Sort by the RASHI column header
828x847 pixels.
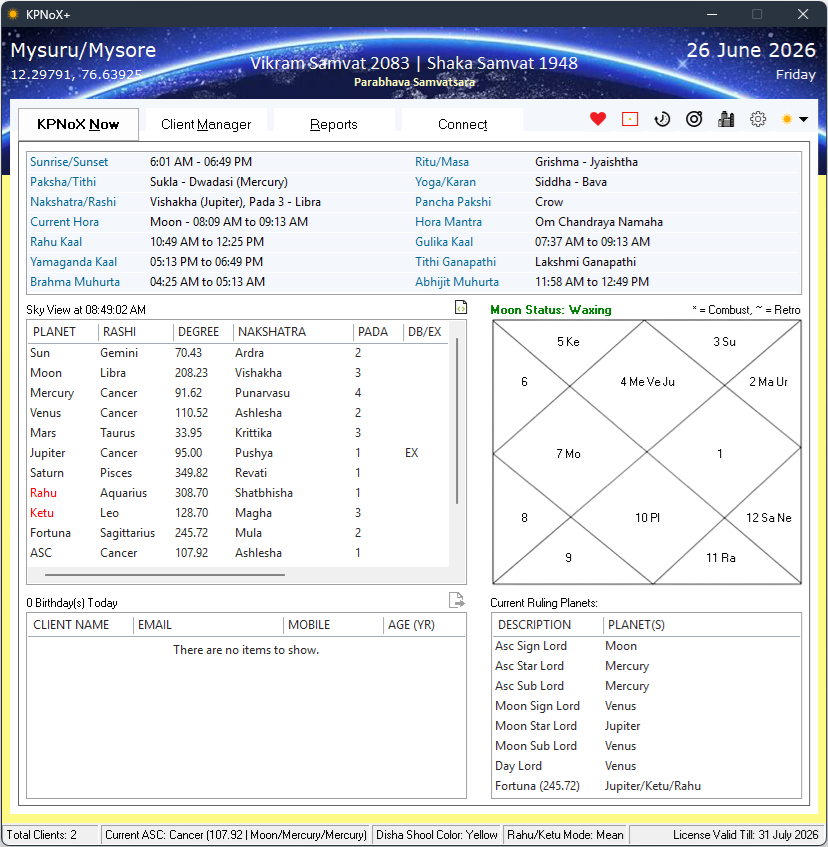pyautogui.click(x=136, y=332)
